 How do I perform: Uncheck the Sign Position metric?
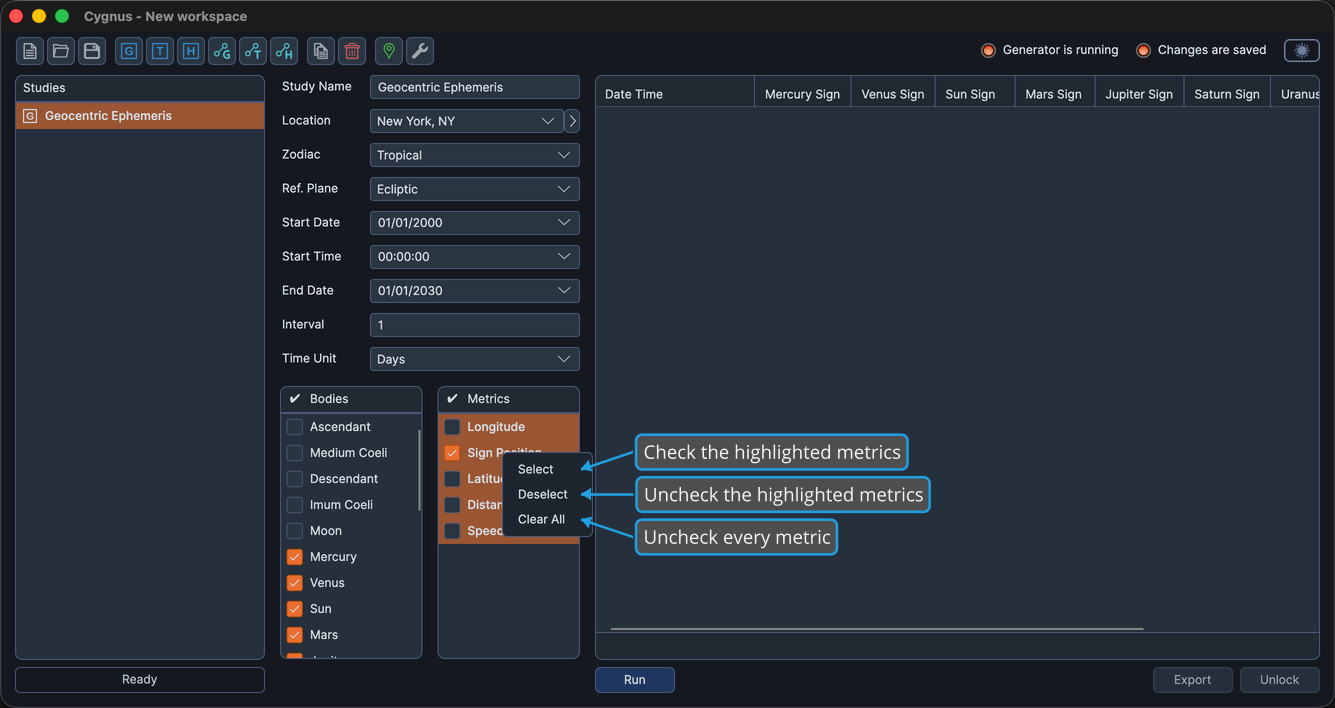[452, 453]
